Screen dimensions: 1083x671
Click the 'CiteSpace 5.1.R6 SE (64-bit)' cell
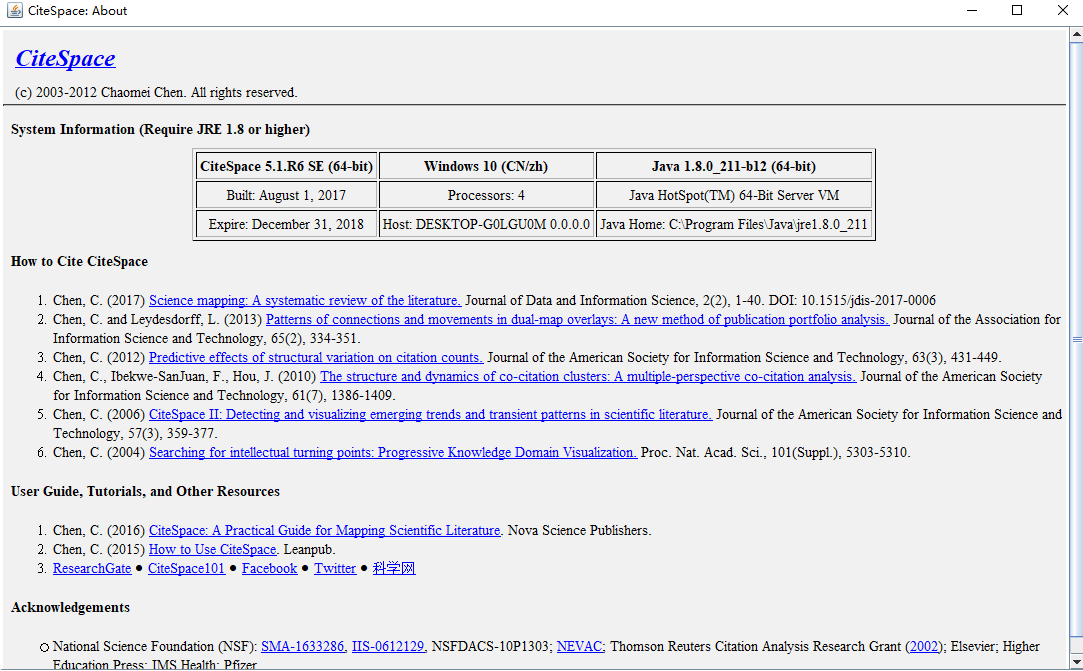point(286,167)
